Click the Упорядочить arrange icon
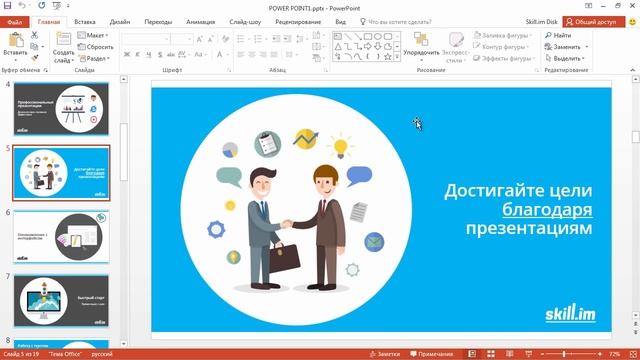This screenshot has height=360, width=640. tap(421, 39)
